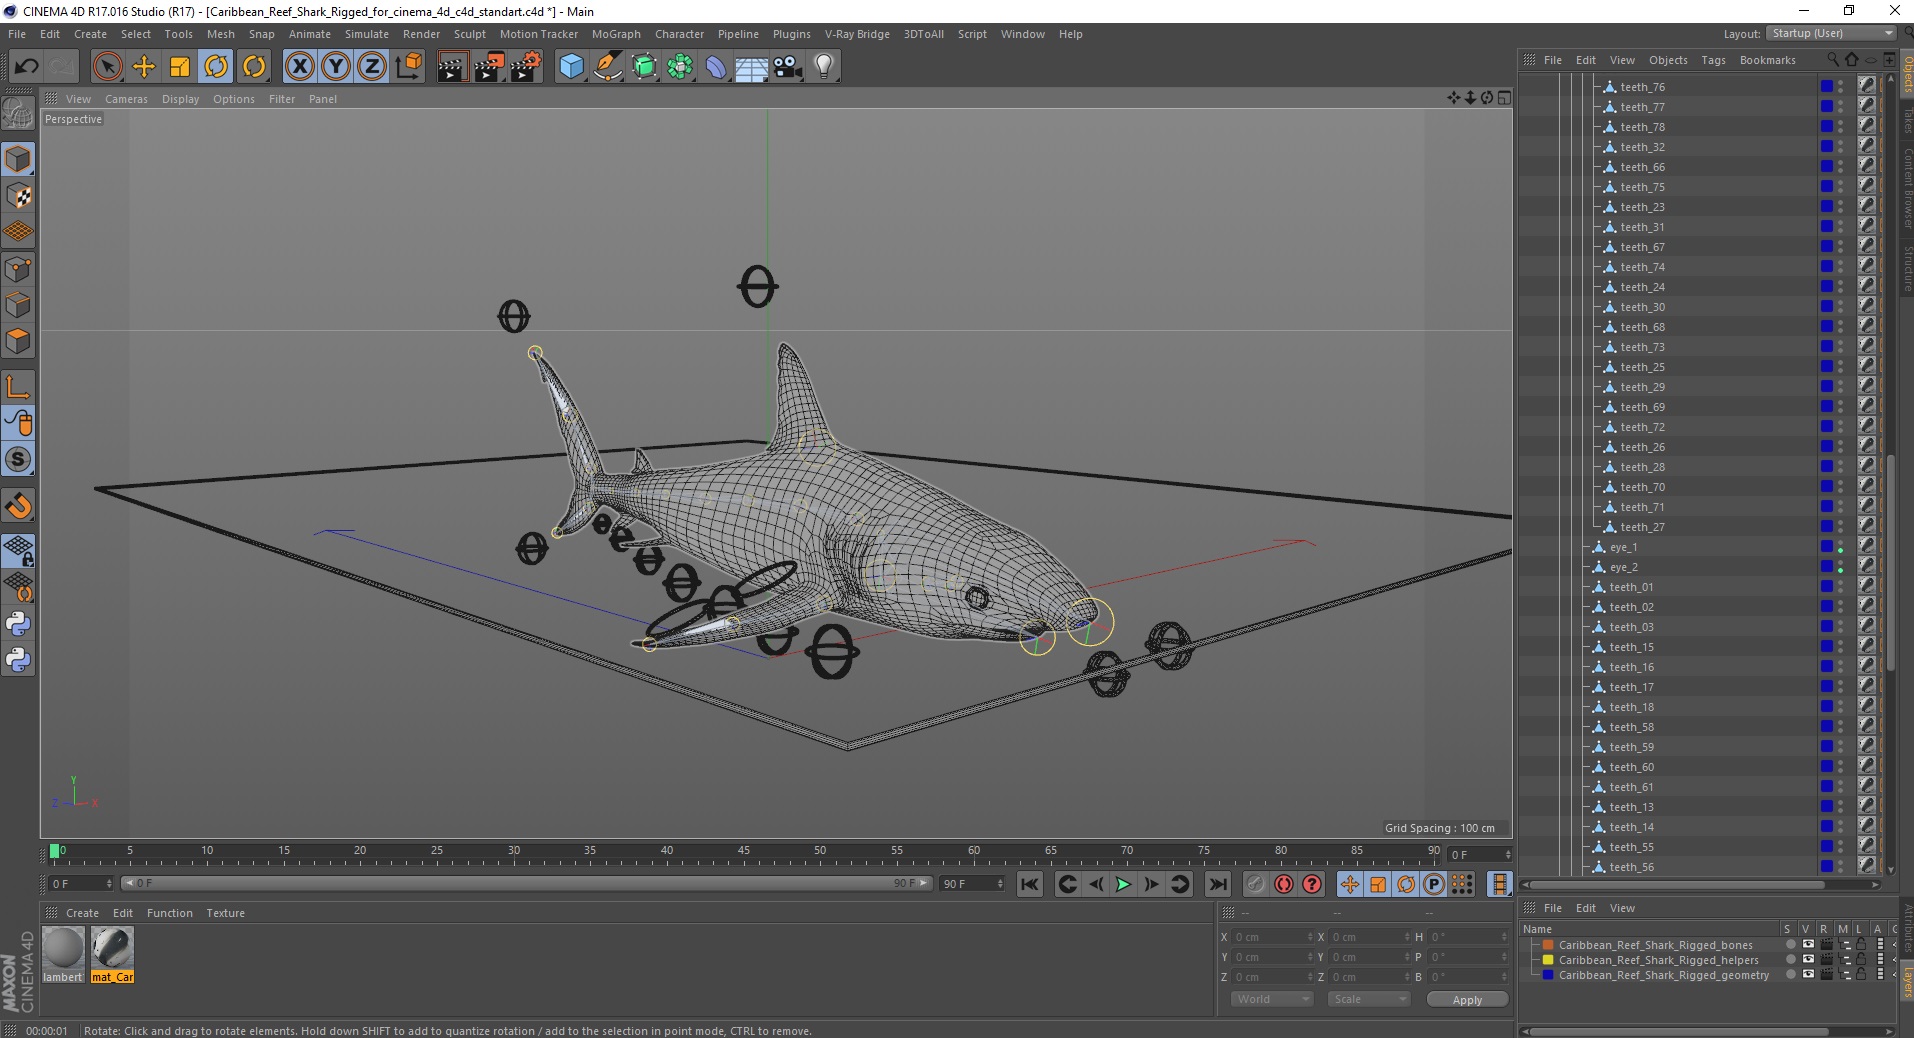Click Render View clapperboard icon

(452, 66)
